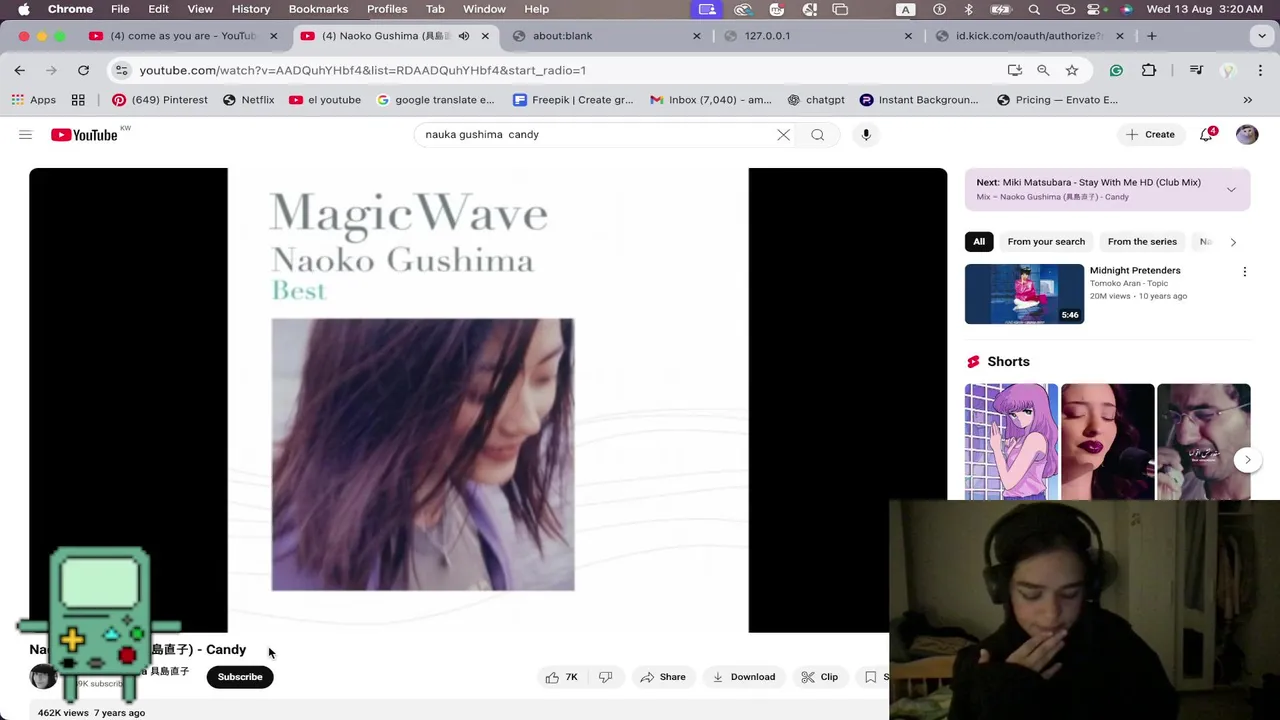Image resolution: width=1280 pixels, height=720 pixels.
Task: Open the History menu in menu bar
Action: click(251, 9)
